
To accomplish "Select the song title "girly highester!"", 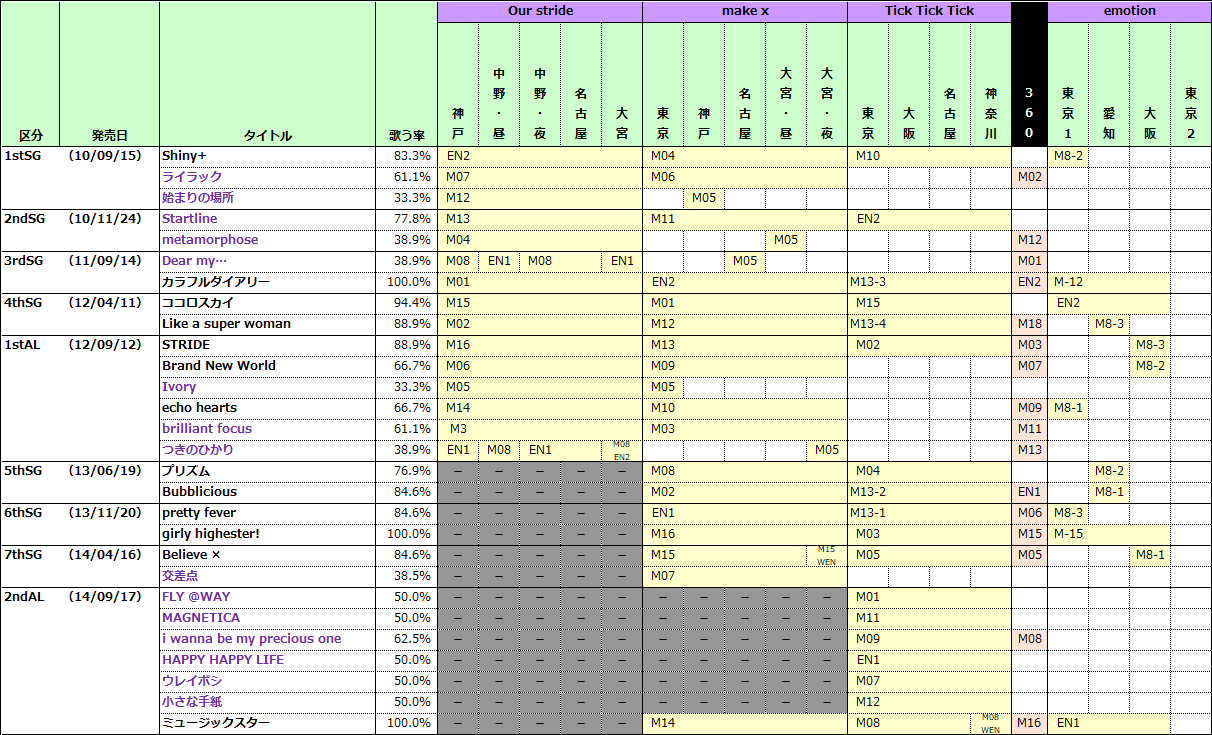I will click(x=211, y=534).
